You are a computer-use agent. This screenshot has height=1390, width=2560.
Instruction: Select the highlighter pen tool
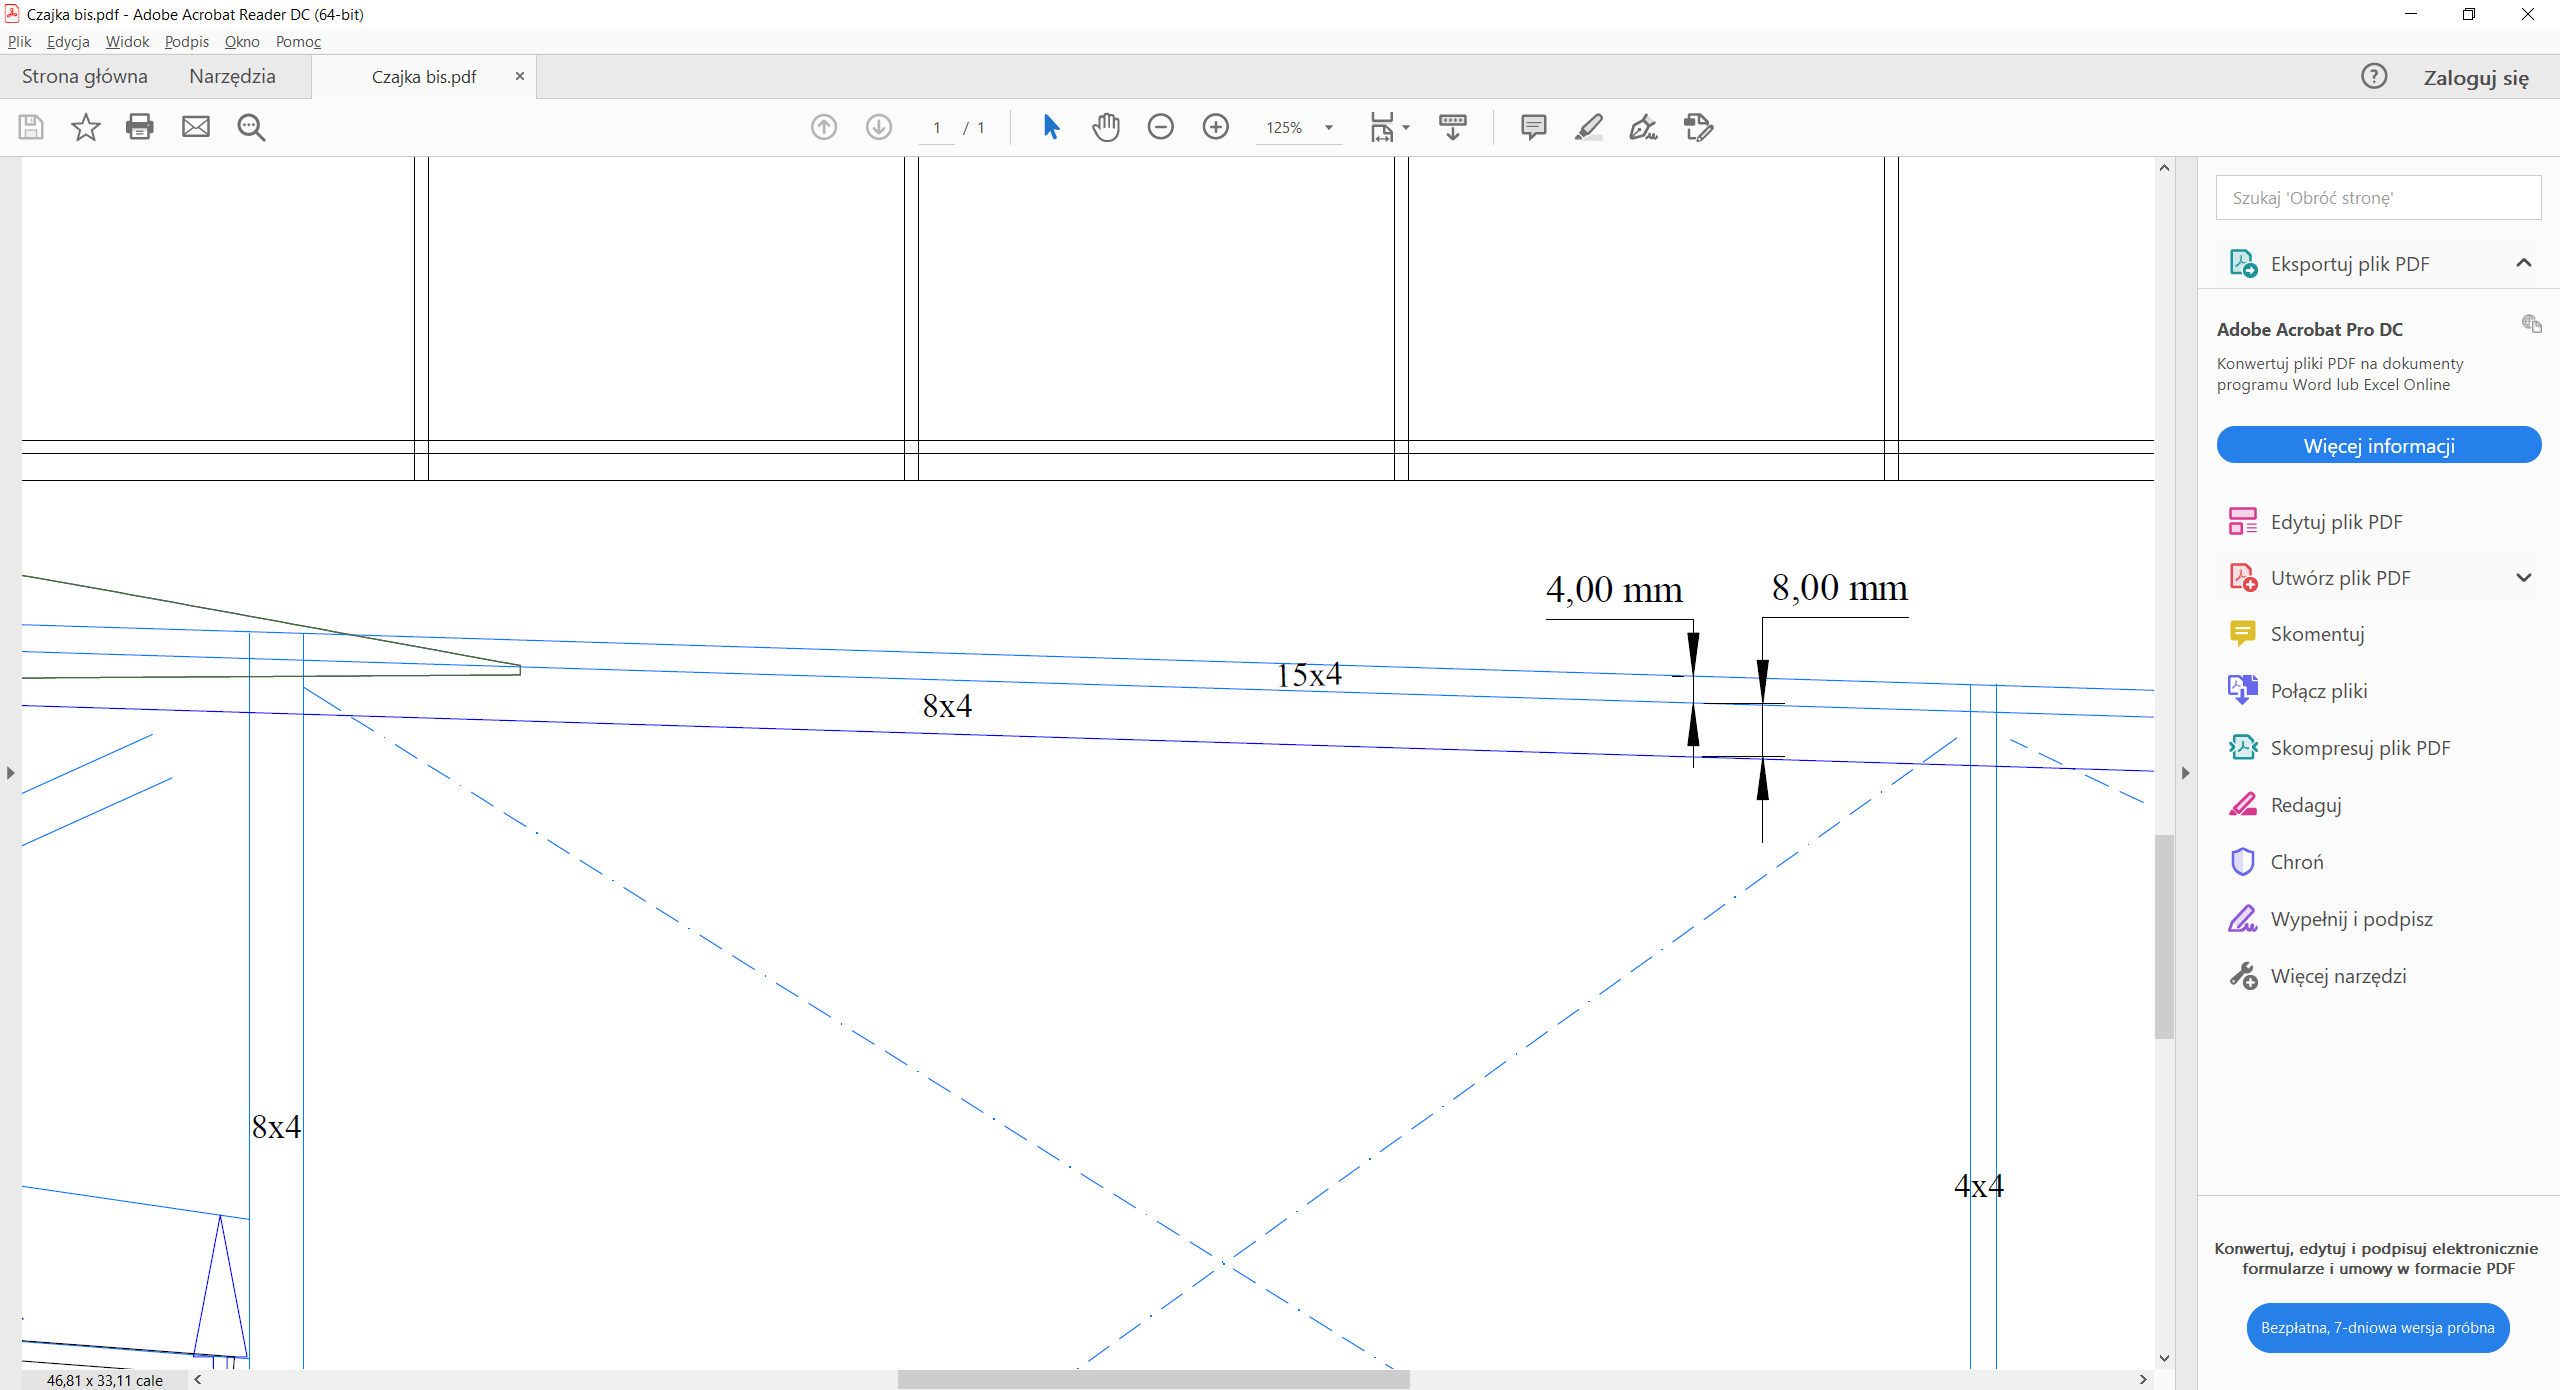(1588, 127)
